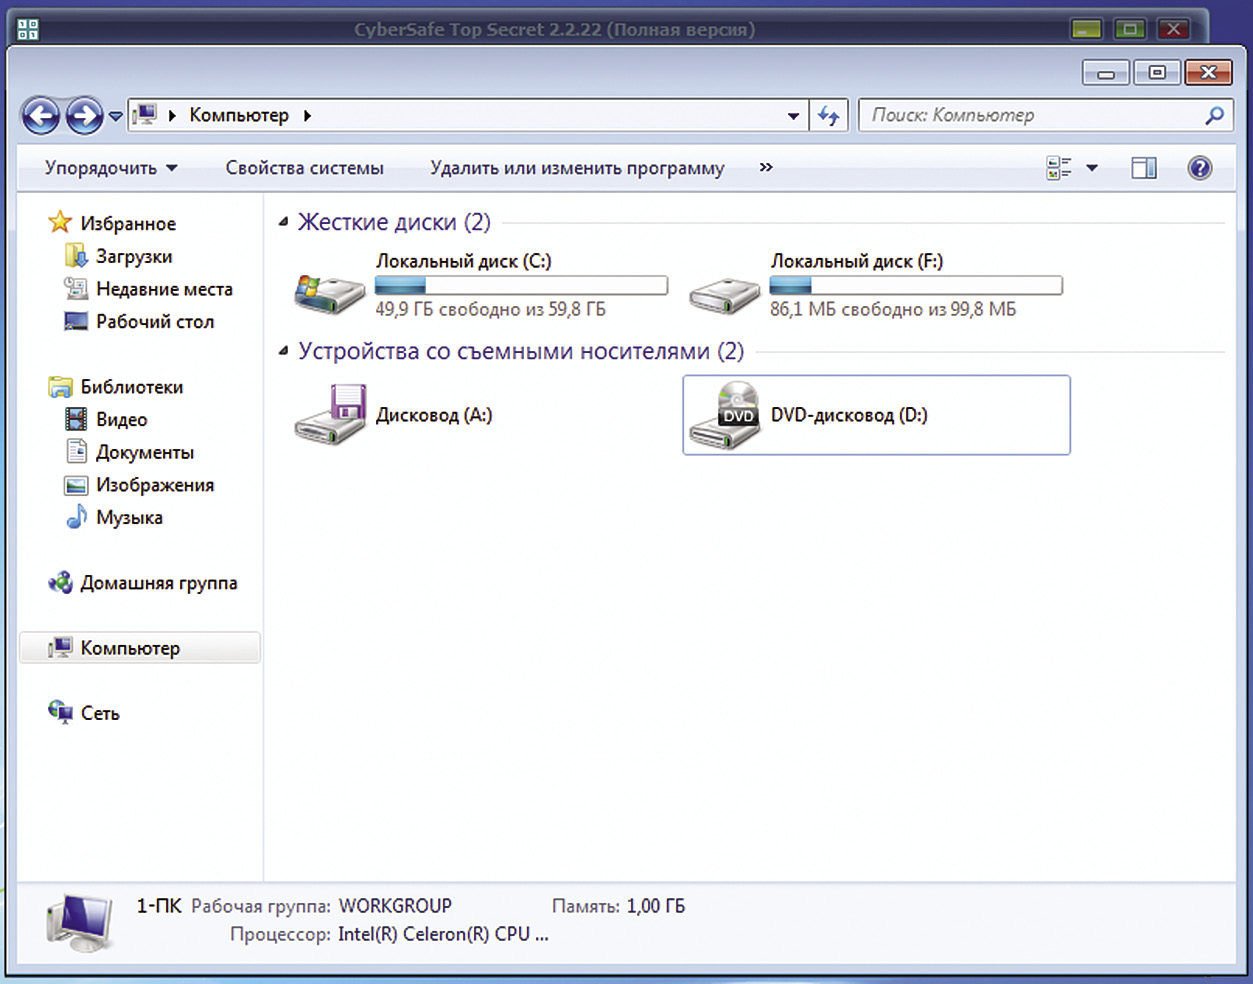Open the address bar history dropdown
Viewport: 1253px width, 984px height.
click(793, 116)
